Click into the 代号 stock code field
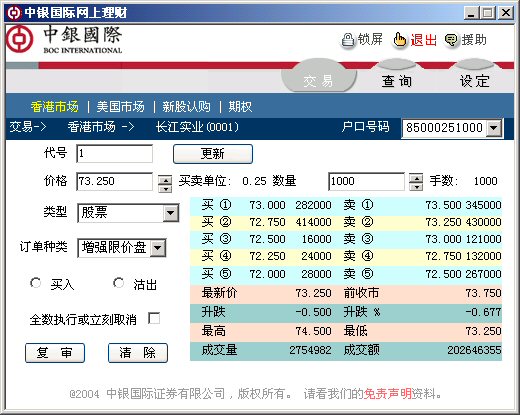This screenshot has width=520, height=415. click(x=114, y=153)
